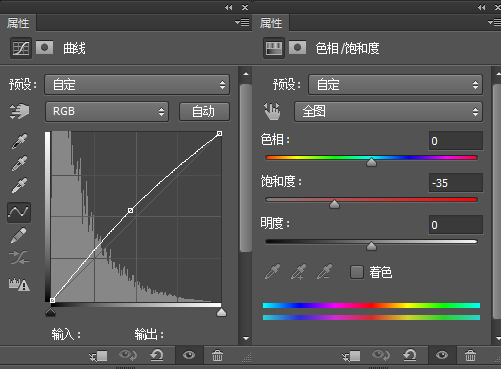Clip Curves adjustment to layer below
This screenshot has width=501, height=369.
(98, 356)
